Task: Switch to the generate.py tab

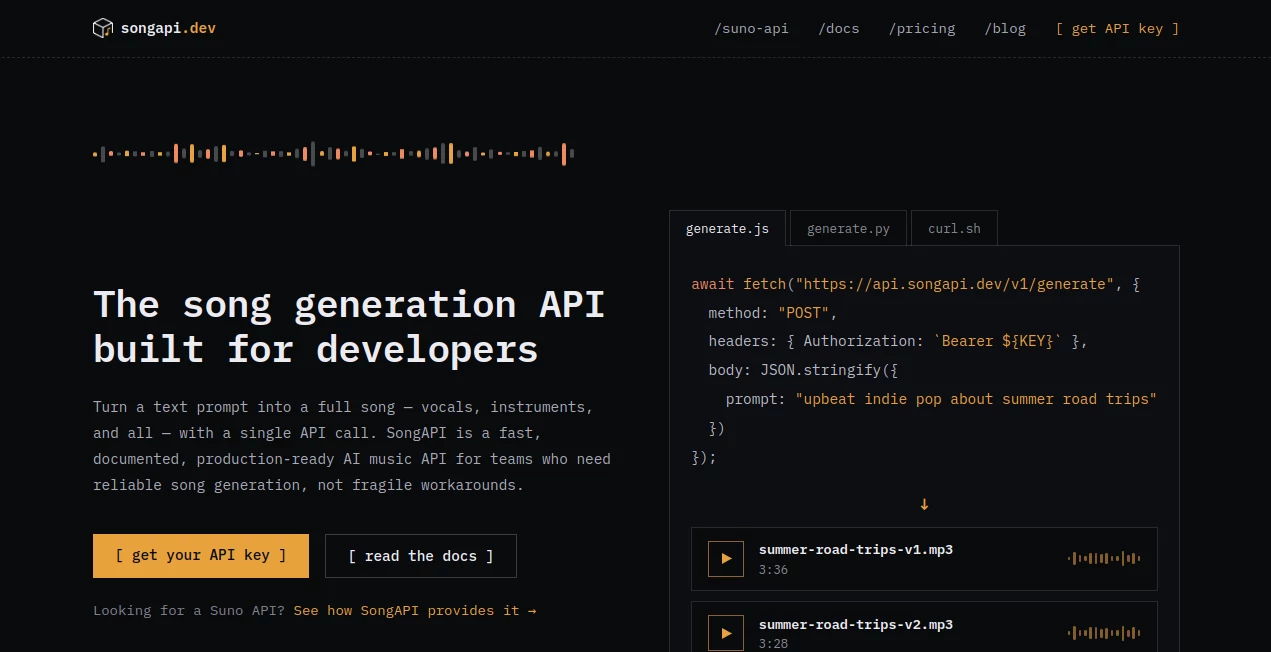Action: pos(848,228)
